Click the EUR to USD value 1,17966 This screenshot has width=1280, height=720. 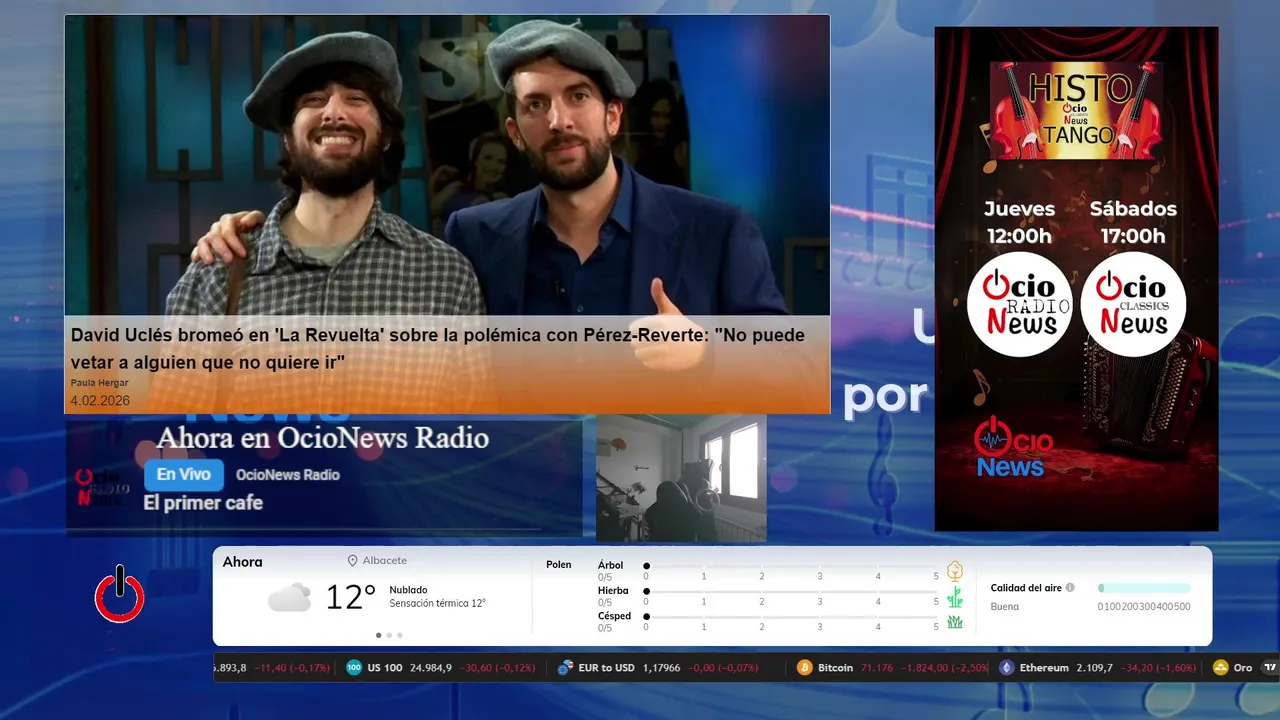[x=661, y=668]
